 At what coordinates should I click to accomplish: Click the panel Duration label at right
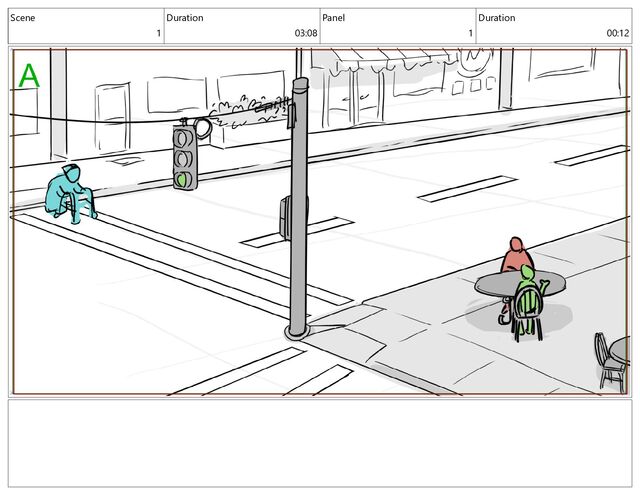coord(496,18)
